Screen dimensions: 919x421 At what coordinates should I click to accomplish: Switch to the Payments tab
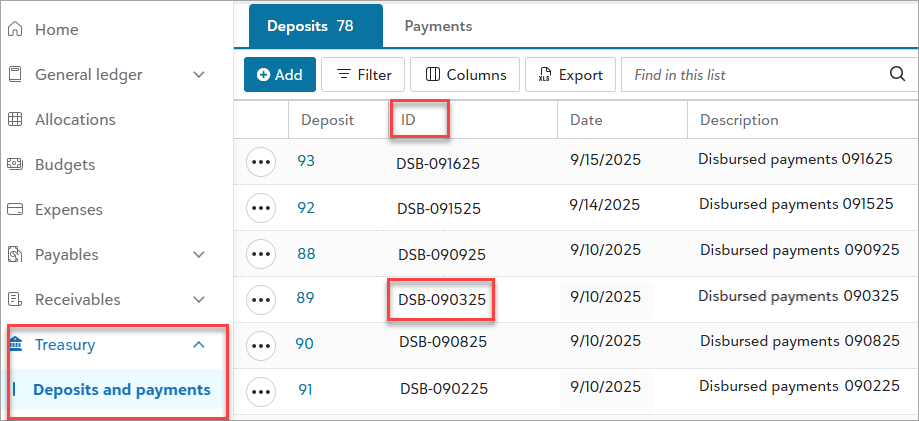(x=438, y=26)
